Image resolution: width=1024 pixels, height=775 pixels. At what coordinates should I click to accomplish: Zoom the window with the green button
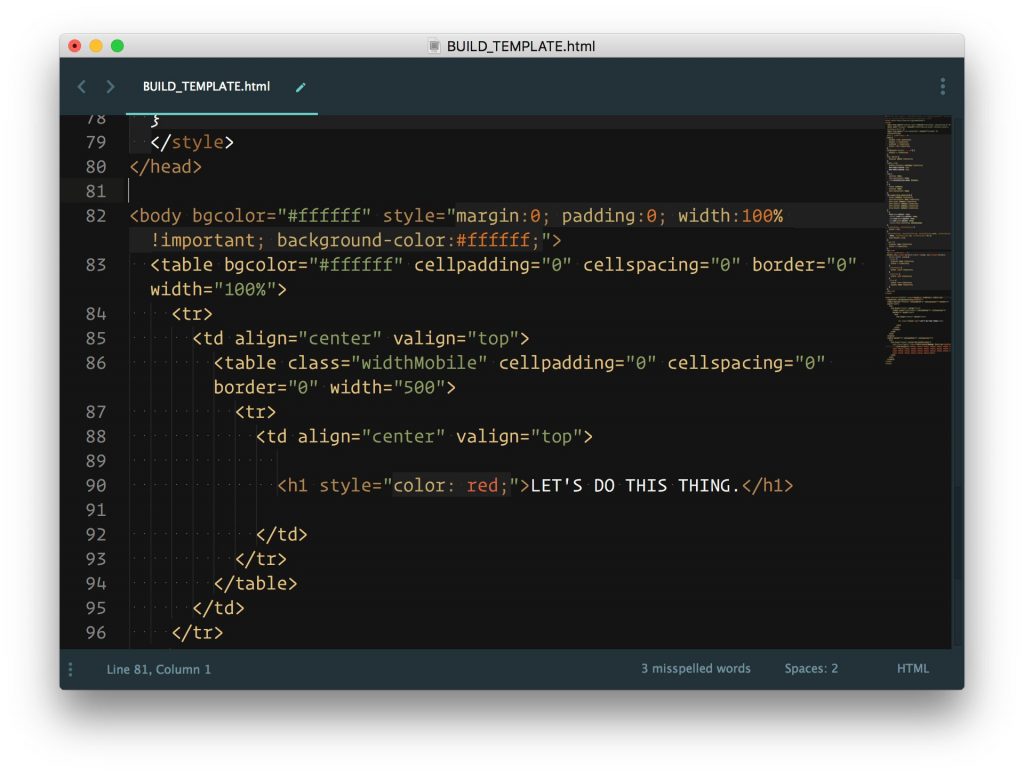pos(118,46)
